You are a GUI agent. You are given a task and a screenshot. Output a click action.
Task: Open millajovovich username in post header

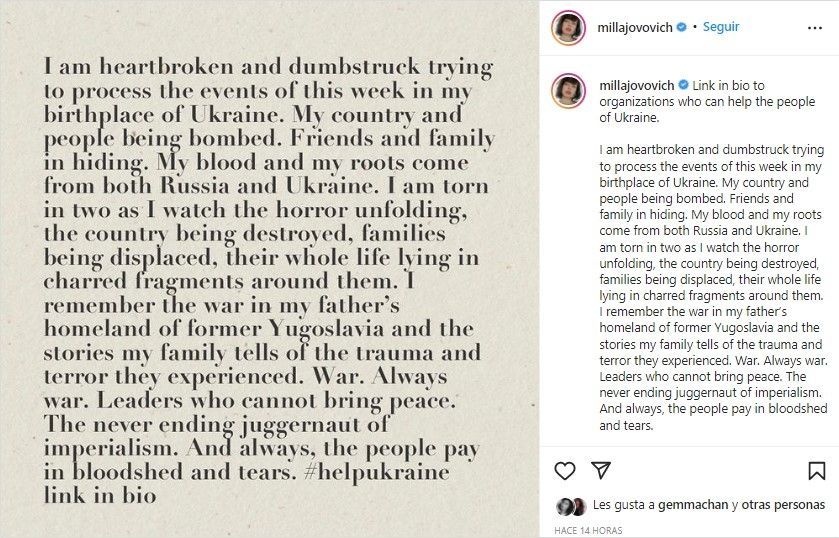click(x=635, y=28)
